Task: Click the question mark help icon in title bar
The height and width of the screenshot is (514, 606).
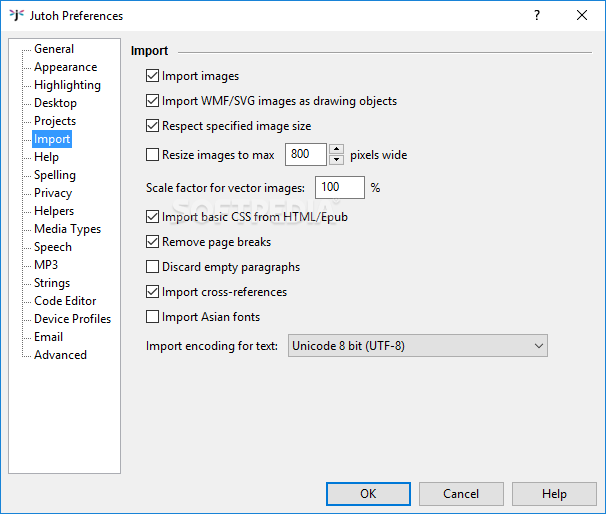Action: pyautogui.click(x=537, y=15)
